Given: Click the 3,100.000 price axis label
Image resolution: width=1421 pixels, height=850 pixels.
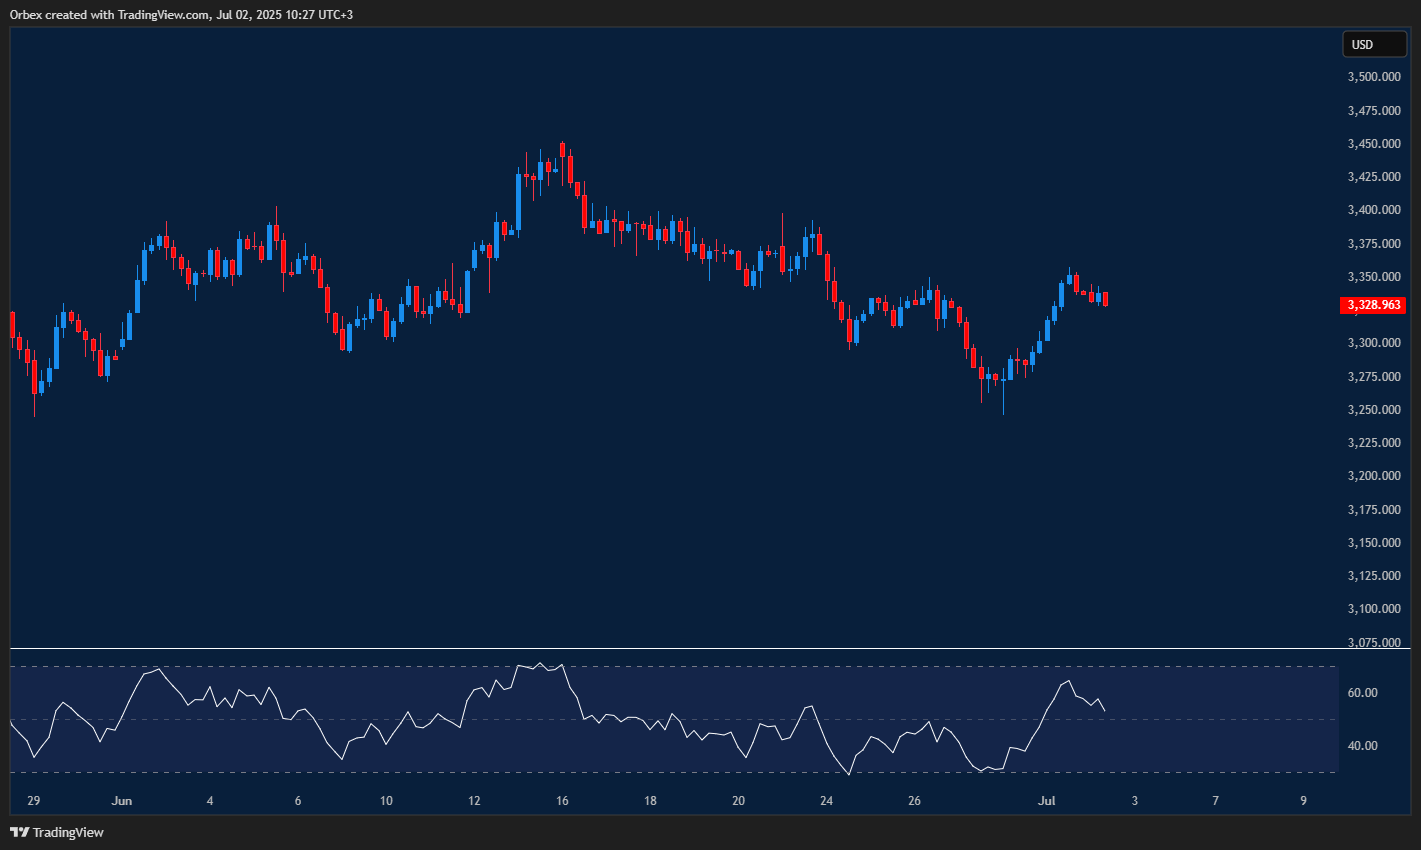Looking at the screenshot, I should 1373,609.
